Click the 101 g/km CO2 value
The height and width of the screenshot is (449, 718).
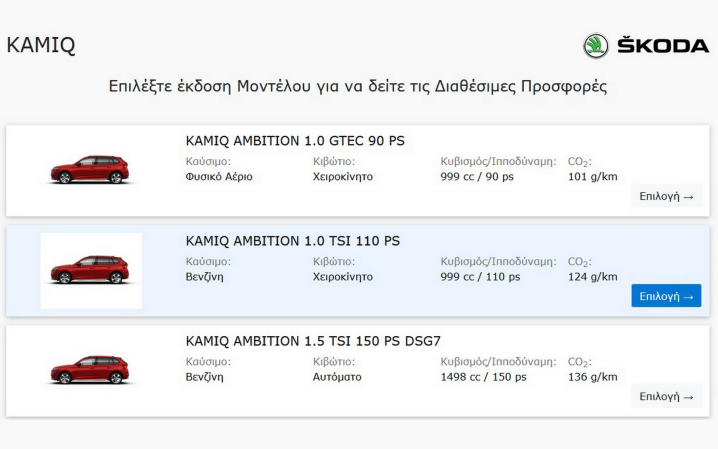click(592, 177)
